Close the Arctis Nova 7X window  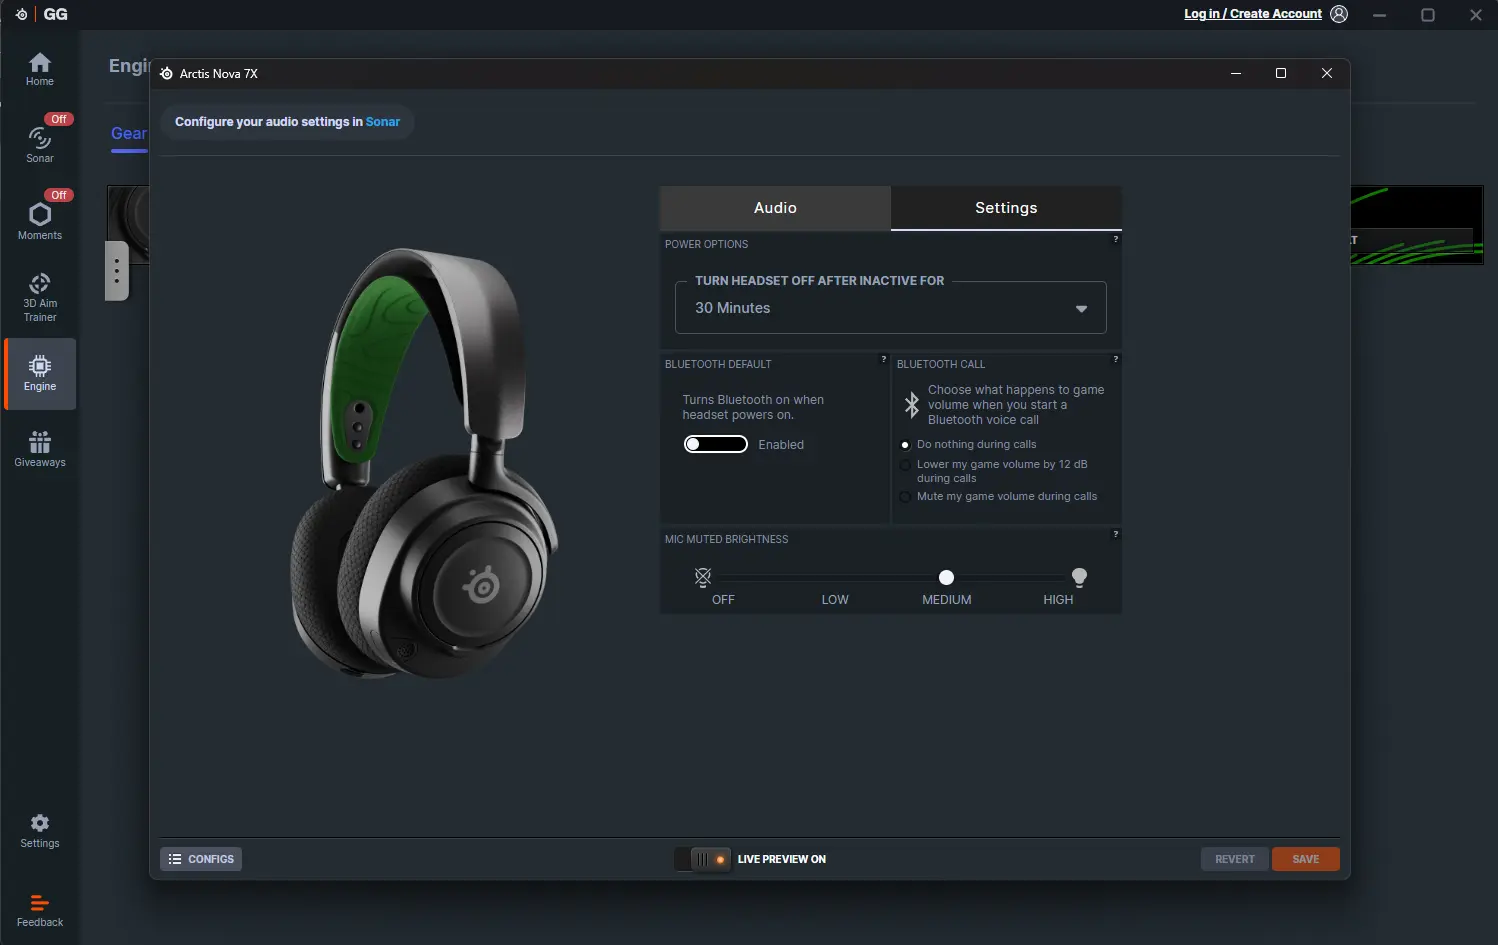(1327, 73)
